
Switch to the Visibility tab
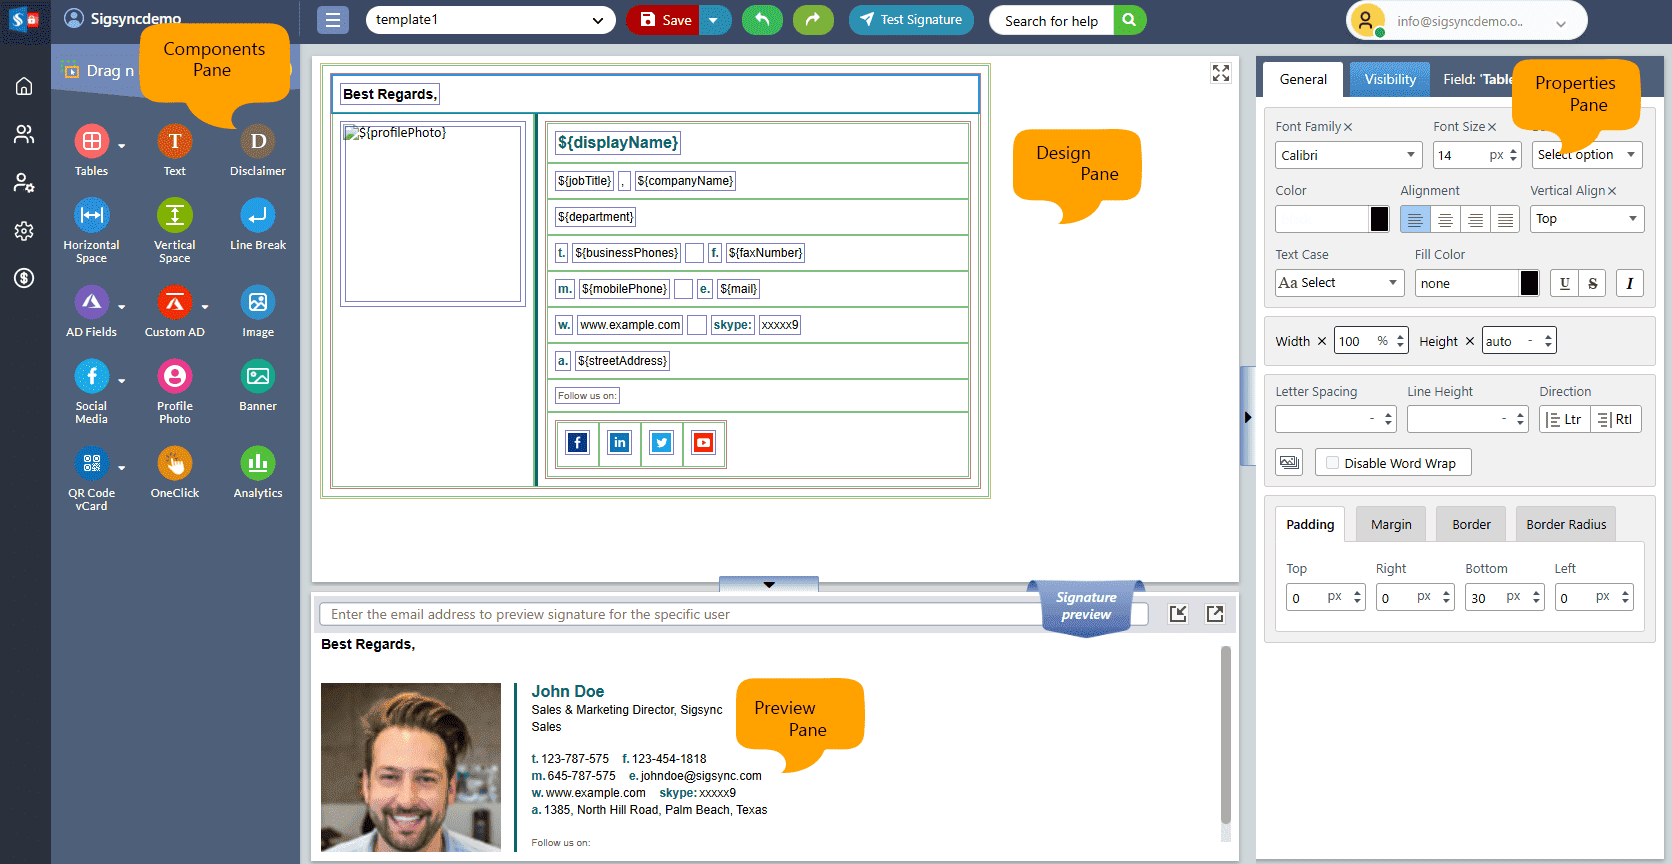tap(1390, 79)
